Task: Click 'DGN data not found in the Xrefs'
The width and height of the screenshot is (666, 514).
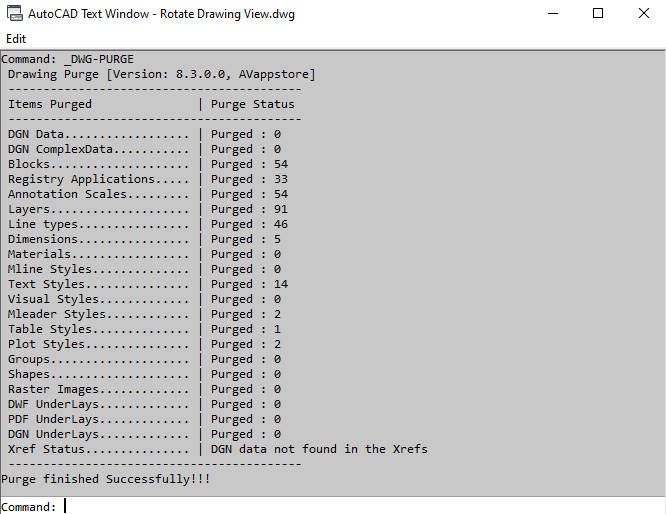Action: (x=319, y=449)
